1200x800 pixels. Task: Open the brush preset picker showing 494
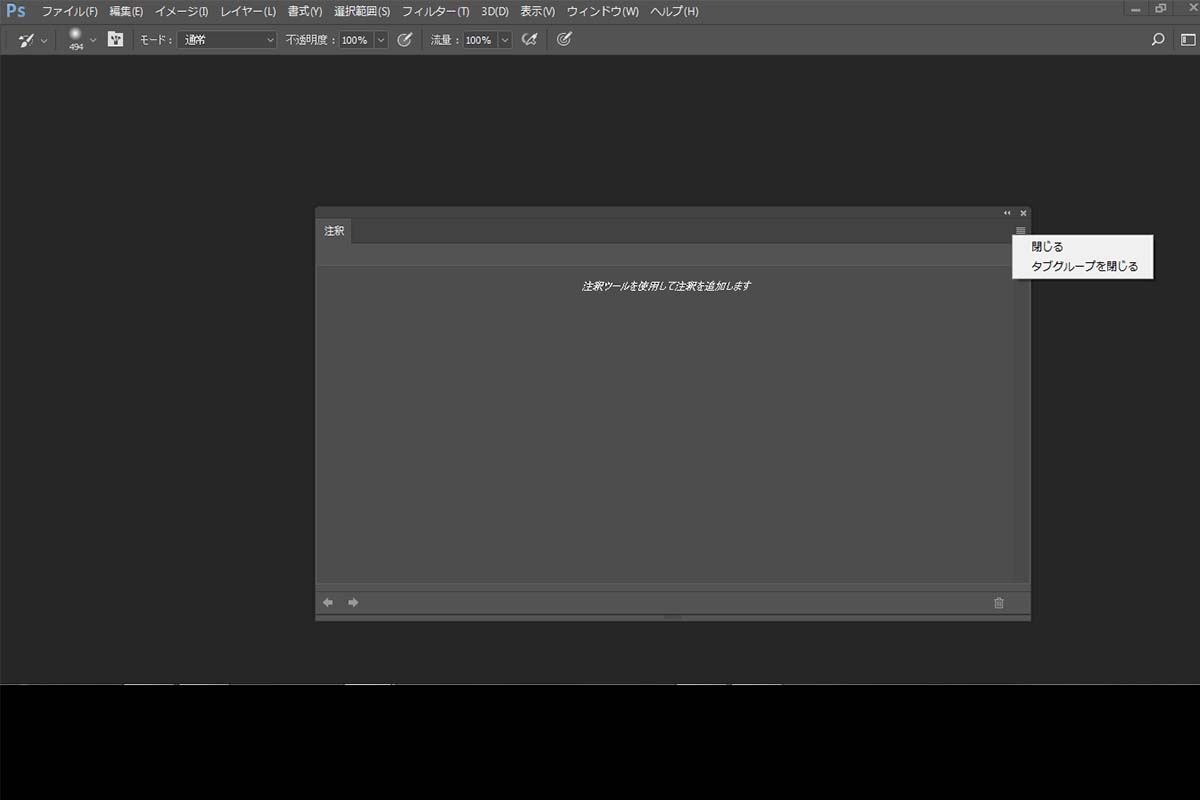(75, 39)
